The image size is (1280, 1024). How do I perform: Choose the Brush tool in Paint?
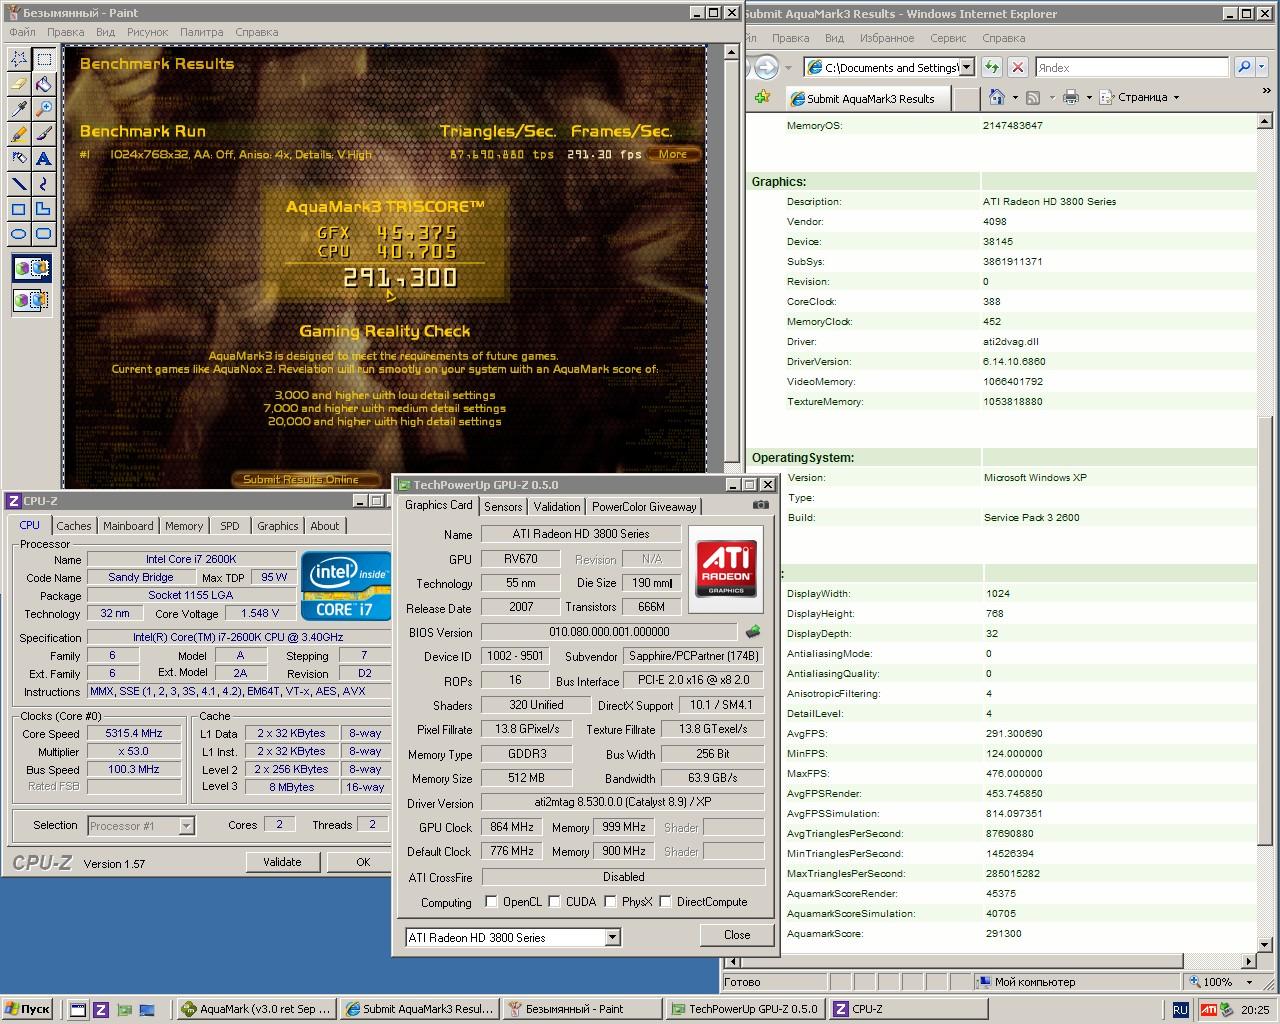[x=44, y=134]
